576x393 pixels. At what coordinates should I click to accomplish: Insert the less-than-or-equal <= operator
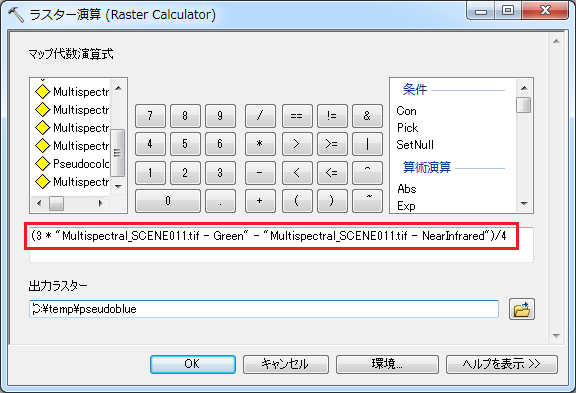(x=332, y=172)
